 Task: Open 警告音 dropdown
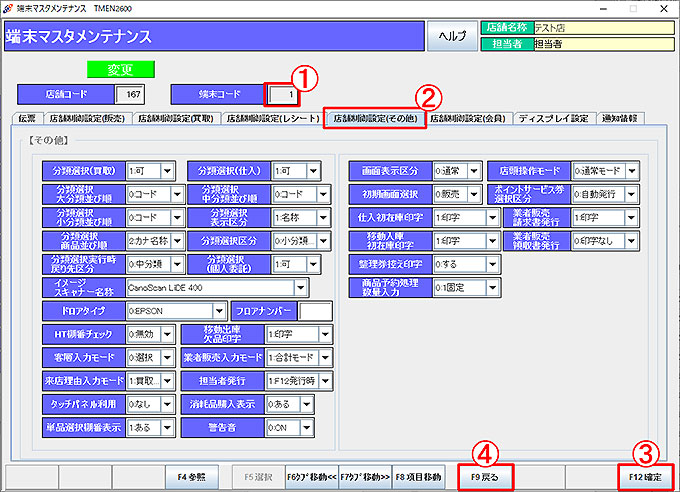click(x=306, y=428)
